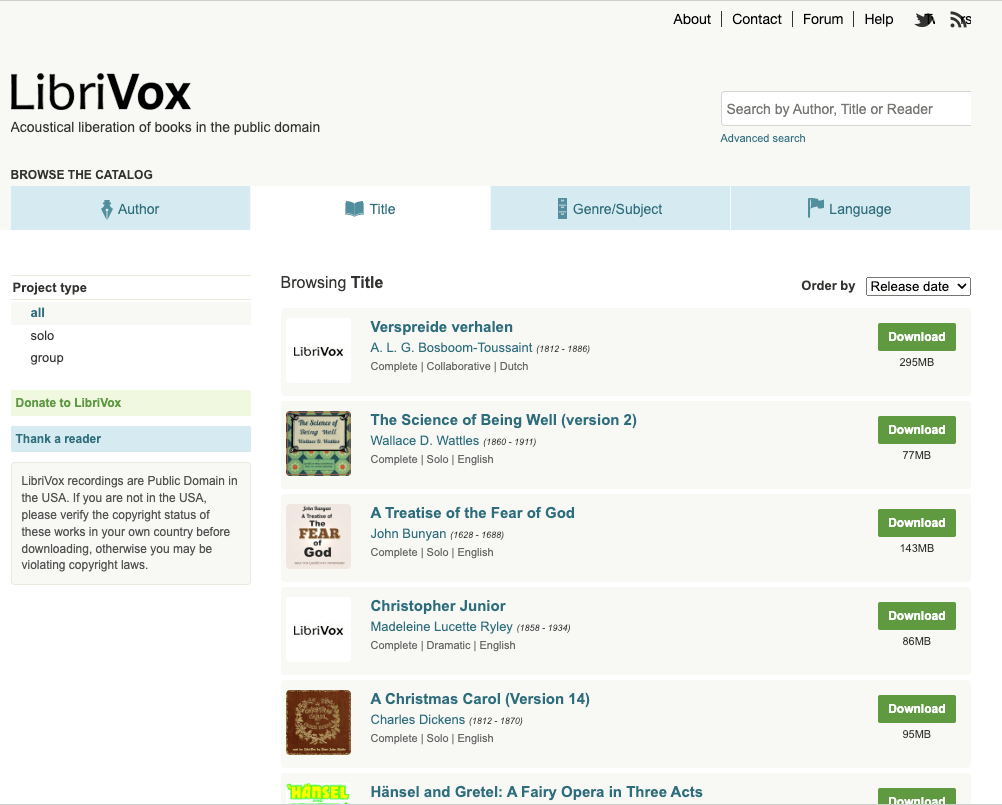The image size is (1002, 805).
Task: Click the pen nib Author icon
Action: click(107, 209)
